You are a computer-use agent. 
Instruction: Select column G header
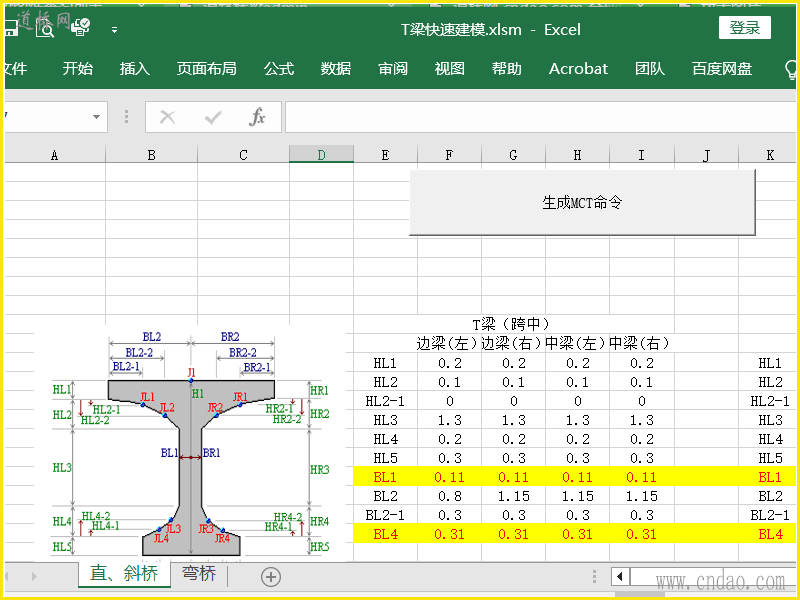coord(513,155)
